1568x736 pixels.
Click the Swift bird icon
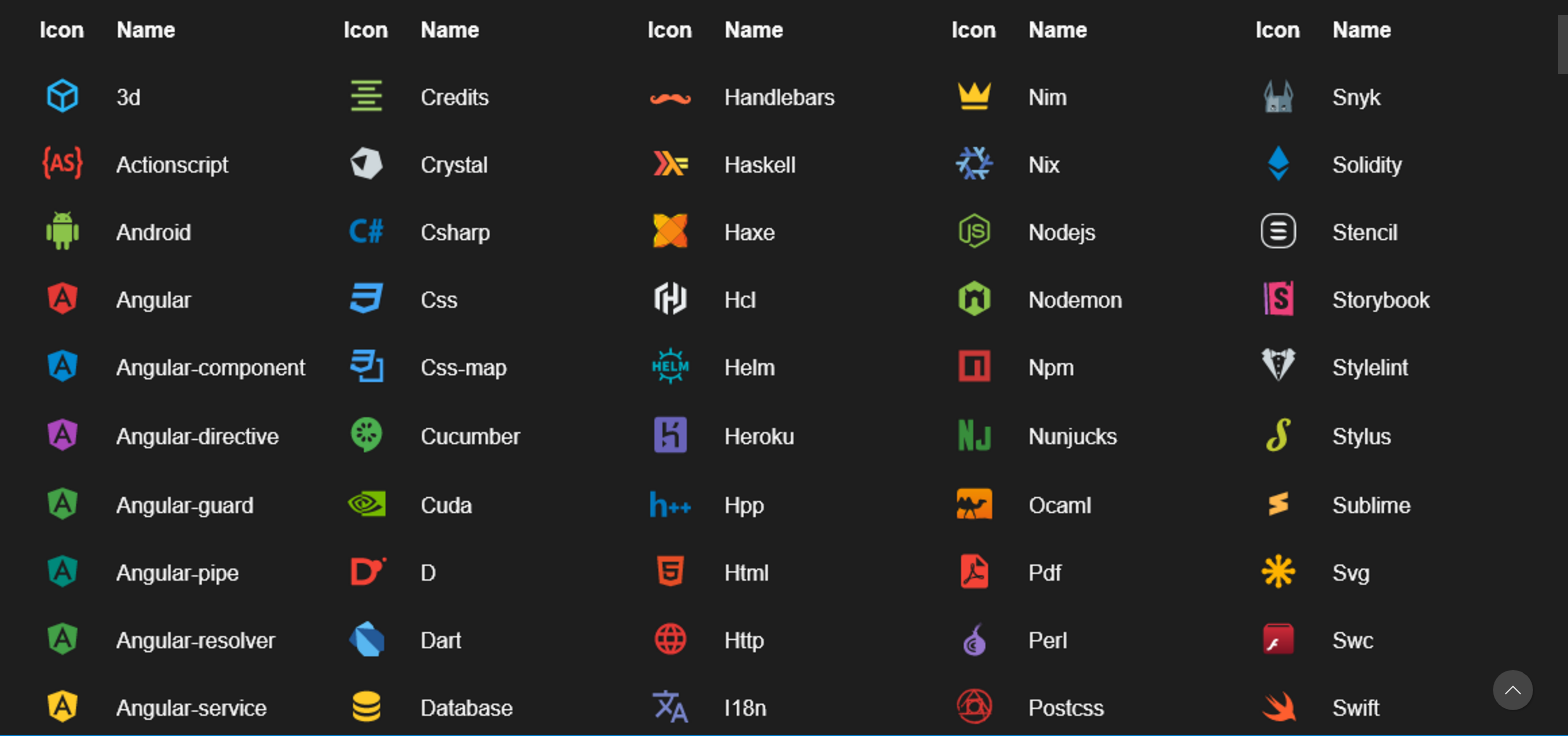[x=1278, y=707]
